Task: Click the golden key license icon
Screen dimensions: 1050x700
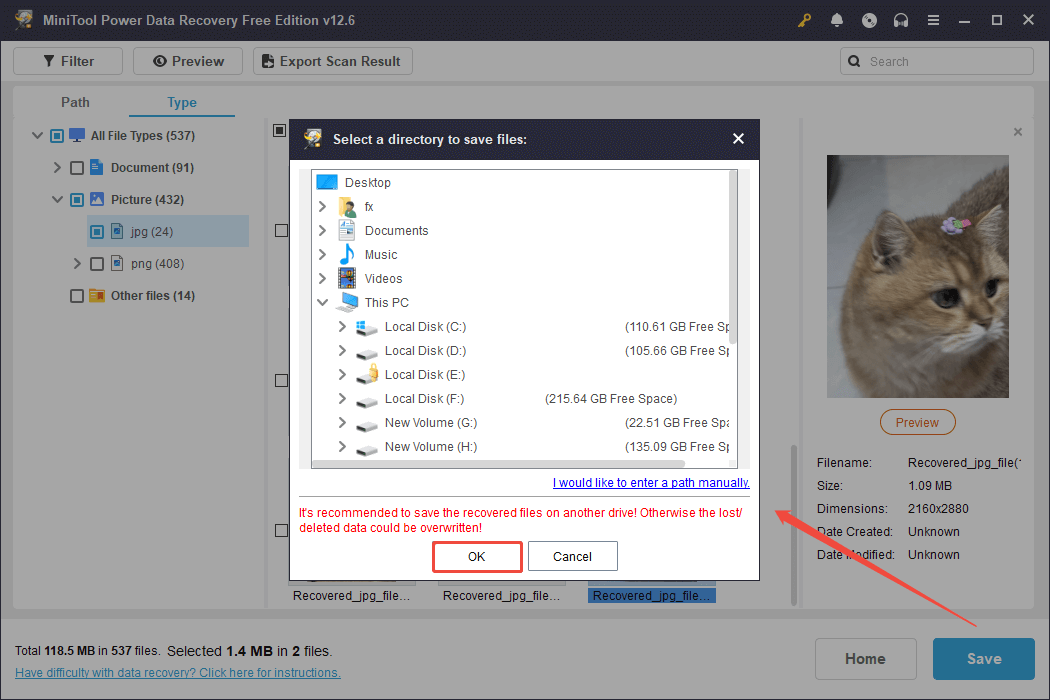Action: pos(804,19)
